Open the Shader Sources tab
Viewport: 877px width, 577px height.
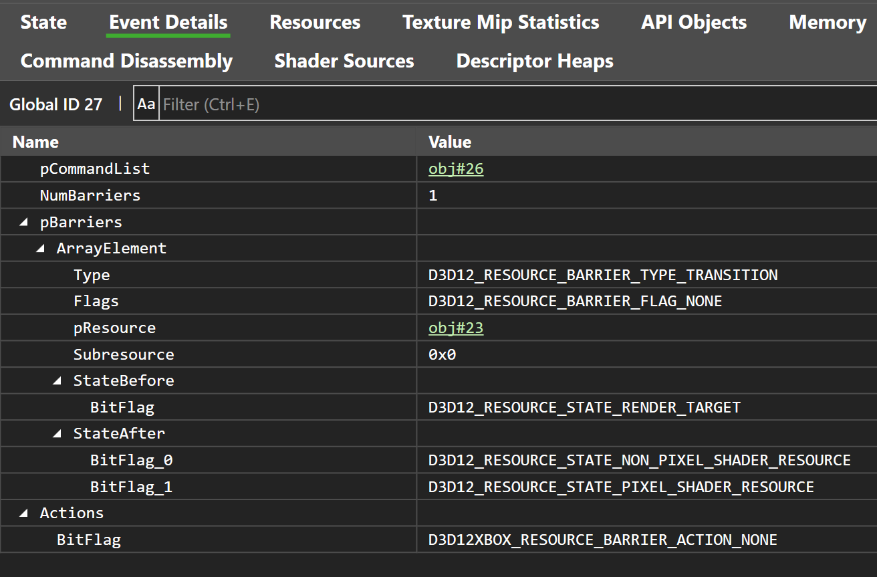344,61
